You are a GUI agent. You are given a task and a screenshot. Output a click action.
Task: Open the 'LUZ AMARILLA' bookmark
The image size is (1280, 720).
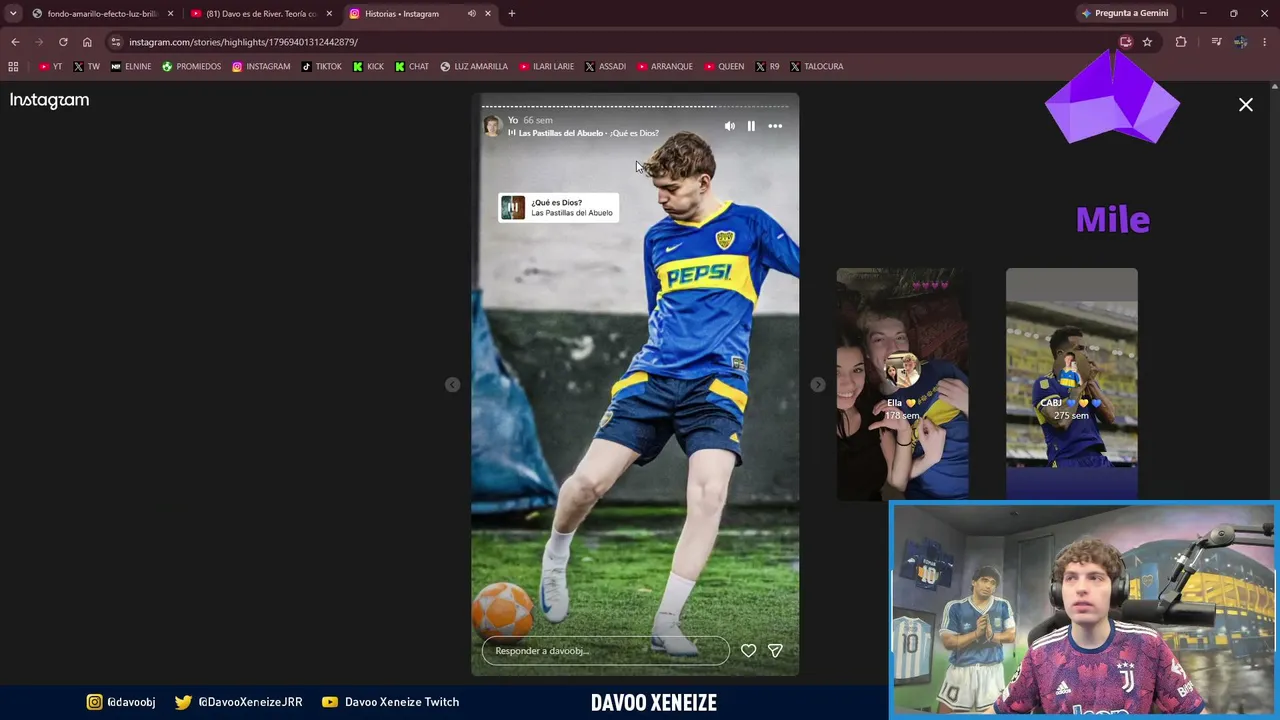click(x=474, y=67)
